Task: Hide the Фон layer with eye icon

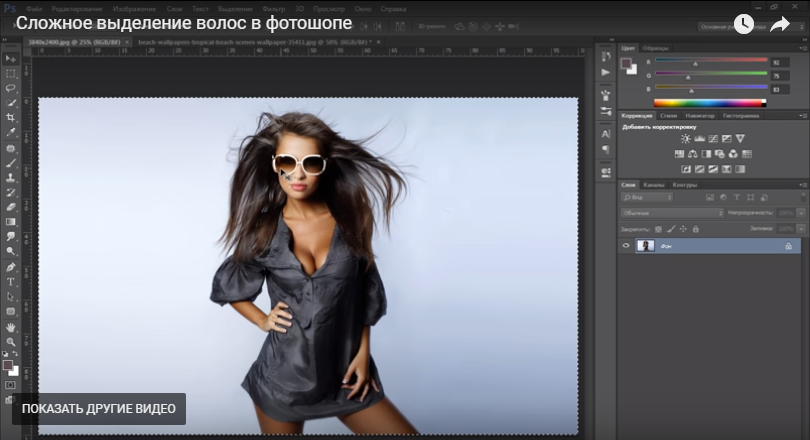Action: pyautogui.click(x=627, y=246)
